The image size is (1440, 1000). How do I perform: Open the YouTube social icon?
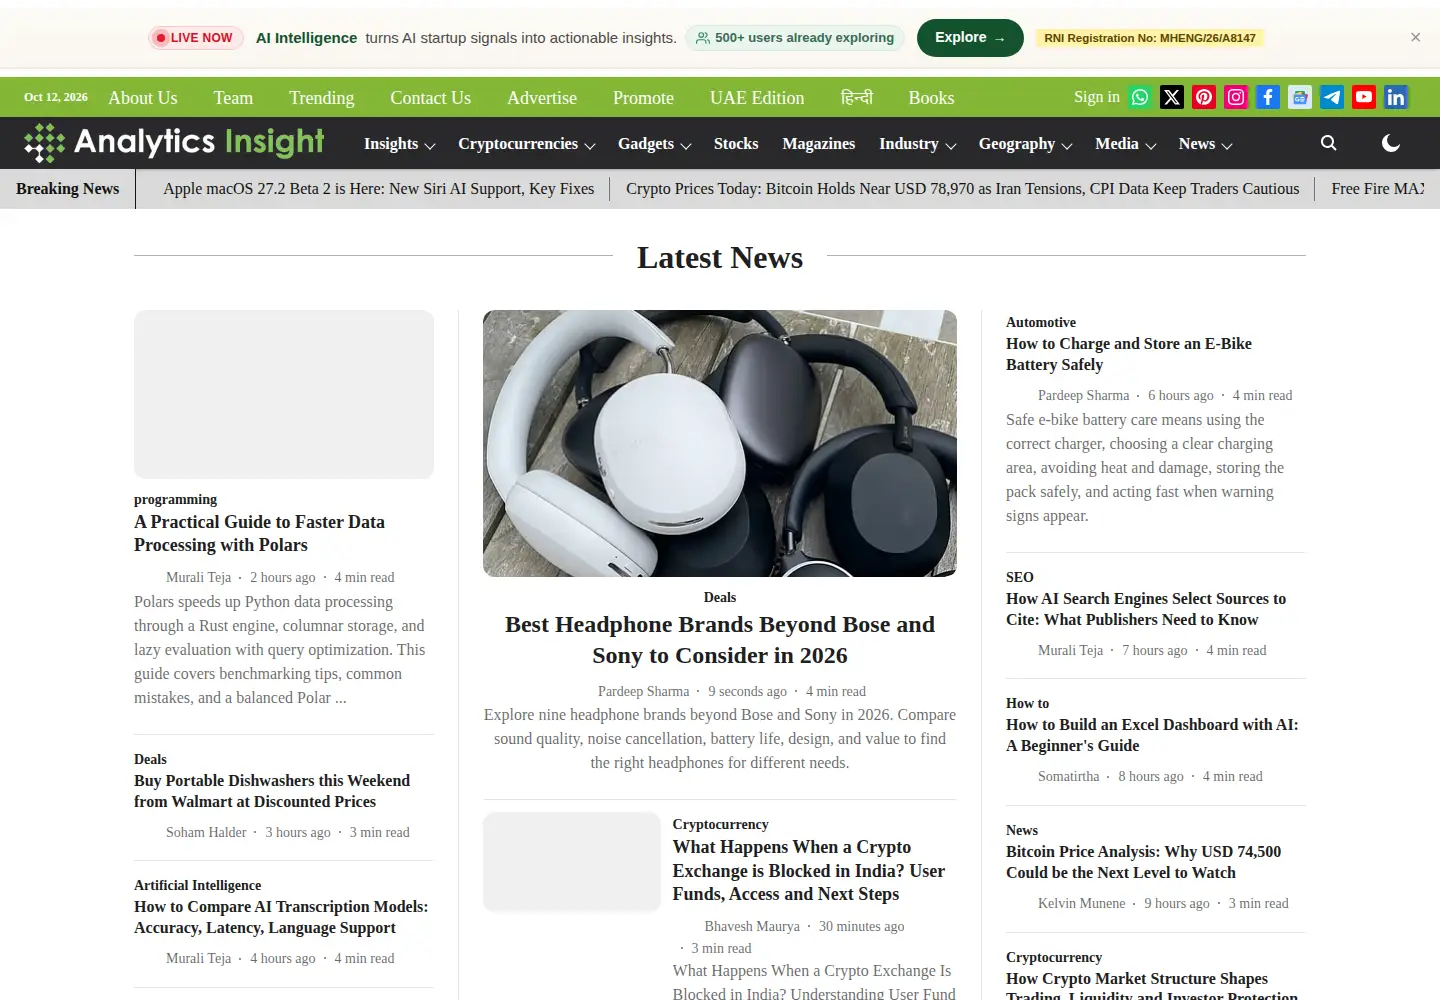click(x=1364, y=97)
